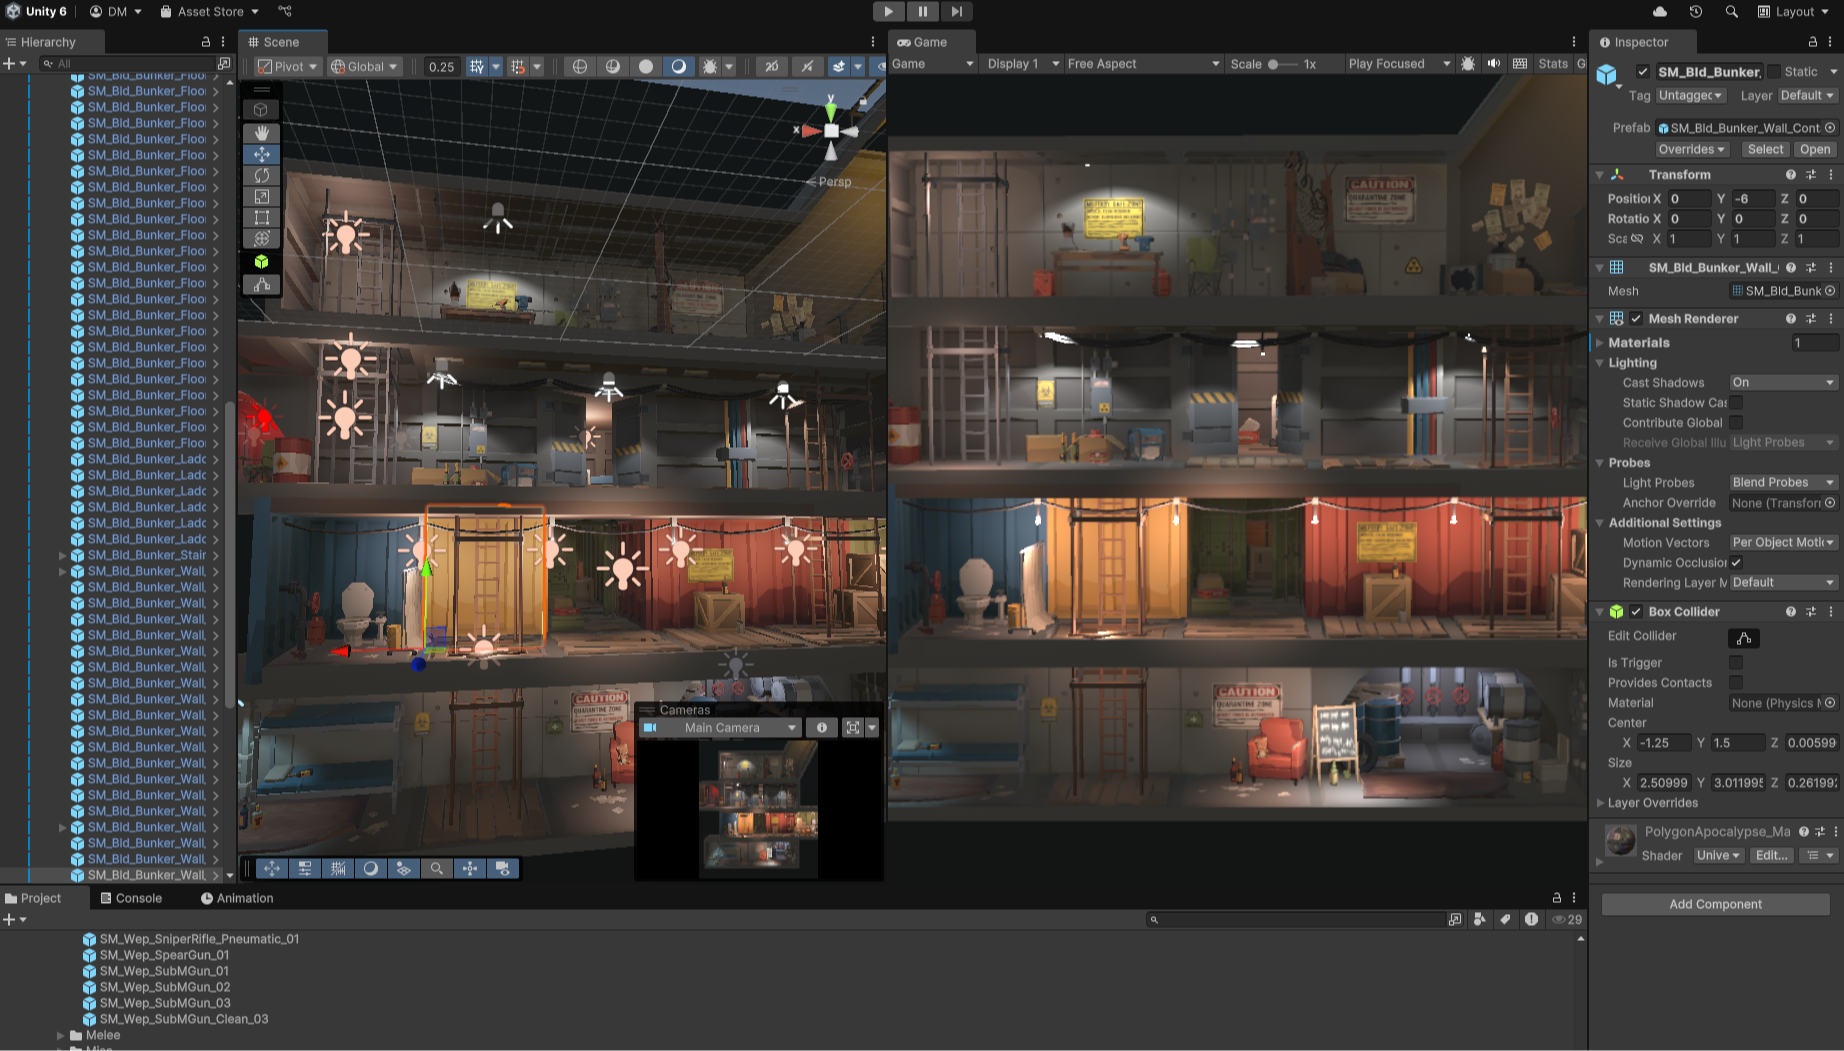Choose wireframe draw mode icon in Scene toolbar
The width and height of the screenshot is (1844, 1051).
580,66
